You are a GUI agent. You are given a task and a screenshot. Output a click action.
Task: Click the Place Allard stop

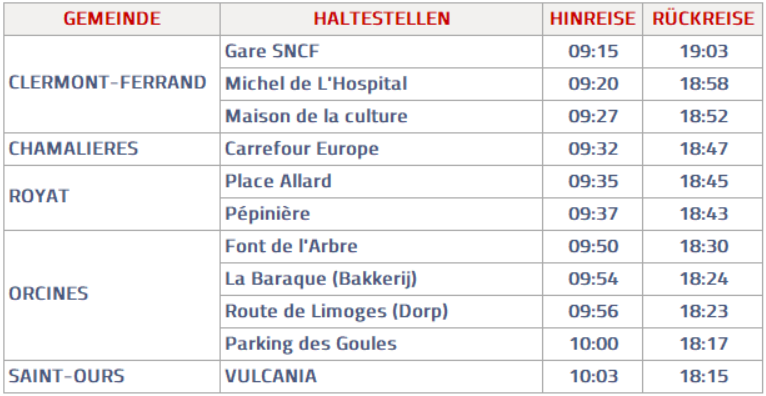coord(278,181)
